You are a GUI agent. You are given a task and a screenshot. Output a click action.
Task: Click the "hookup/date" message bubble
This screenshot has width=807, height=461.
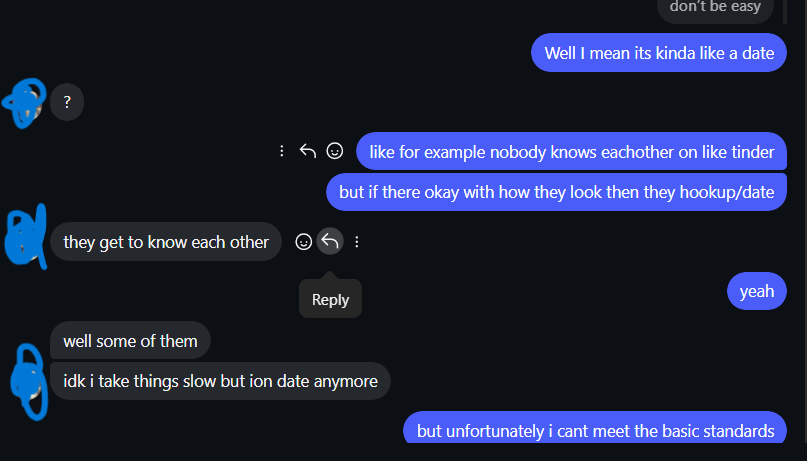tap(557, 192)
